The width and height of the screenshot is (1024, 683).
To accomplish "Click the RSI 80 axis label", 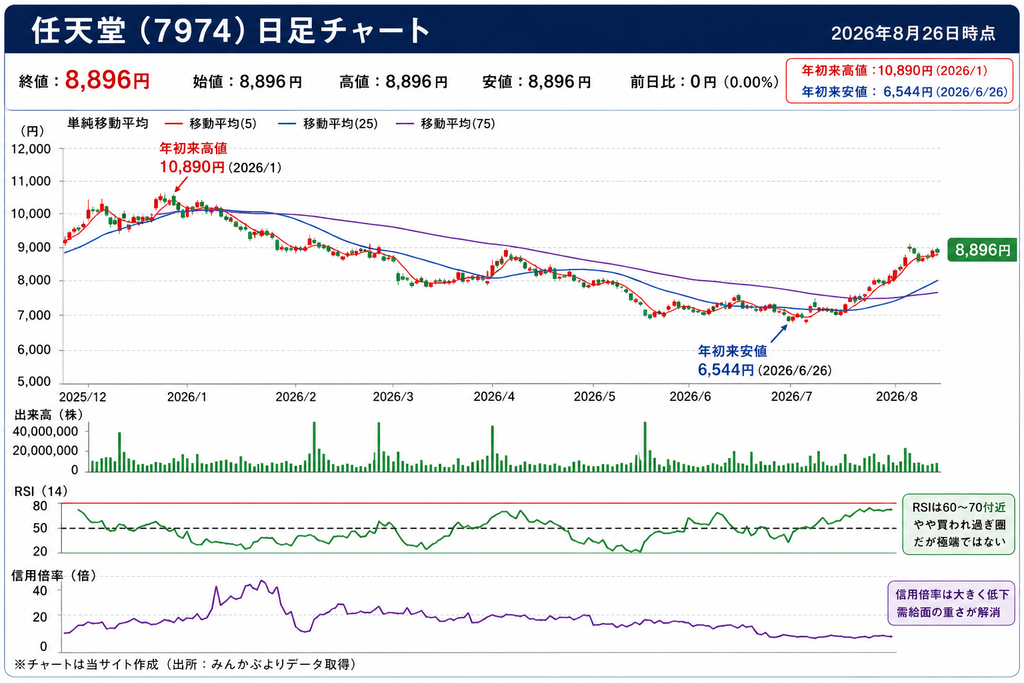I will click(40, 506).
